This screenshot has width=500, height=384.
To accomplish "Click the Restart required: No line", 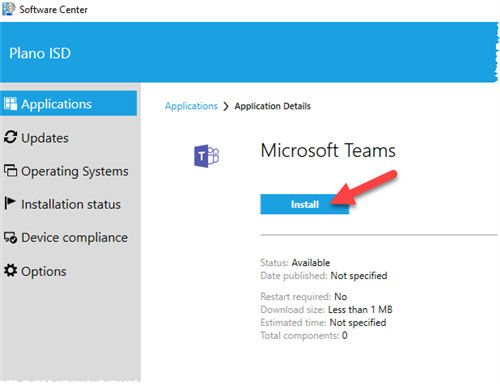I will tap(304, 296).
